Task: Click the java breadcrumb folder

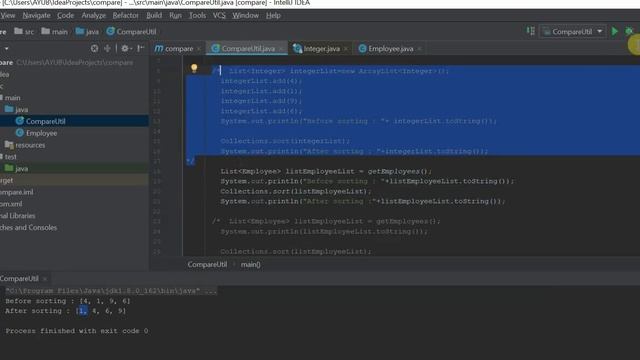Action: 87,31
